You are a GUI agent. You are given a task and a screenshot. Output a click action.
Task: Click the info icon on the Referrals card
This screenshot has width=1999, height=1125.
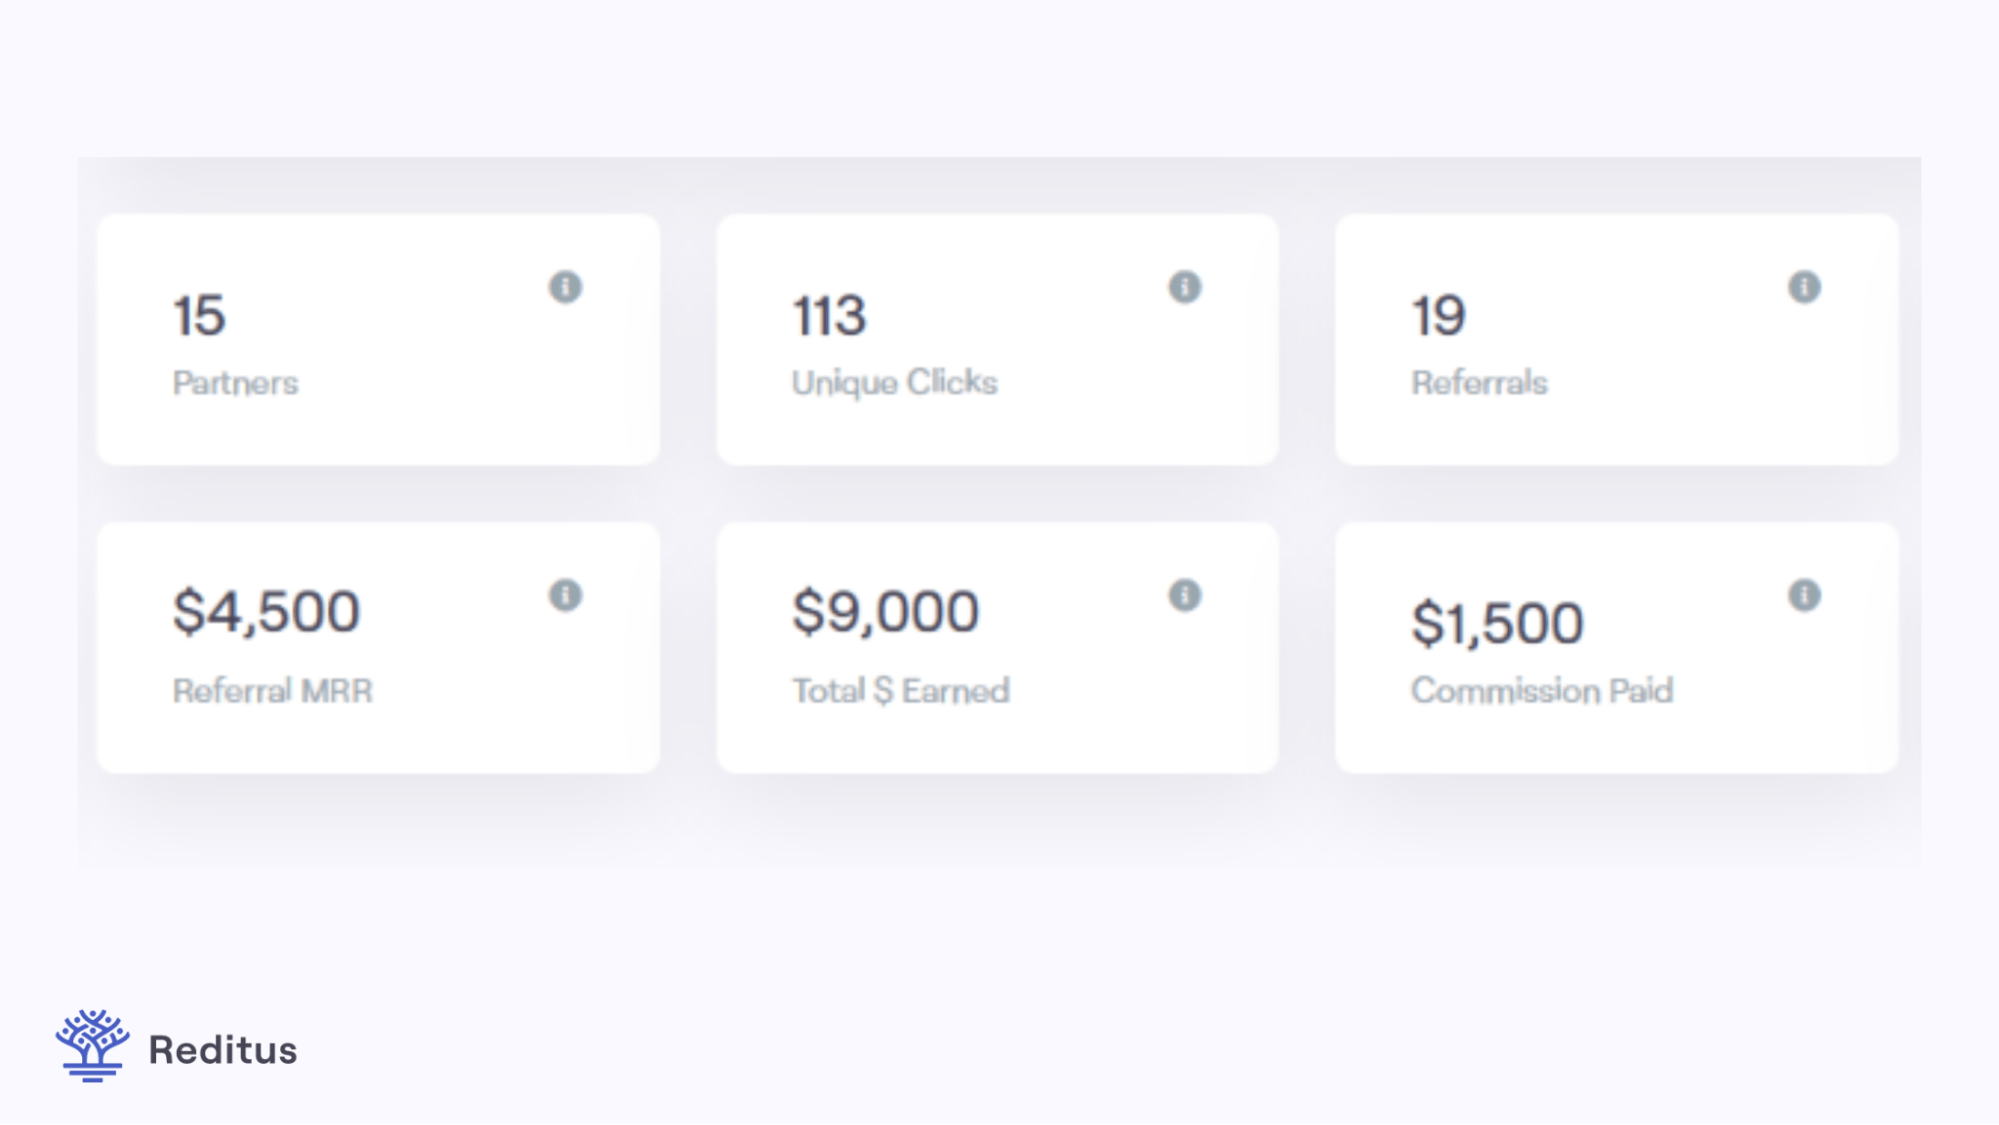click(x=1803, y=289)
